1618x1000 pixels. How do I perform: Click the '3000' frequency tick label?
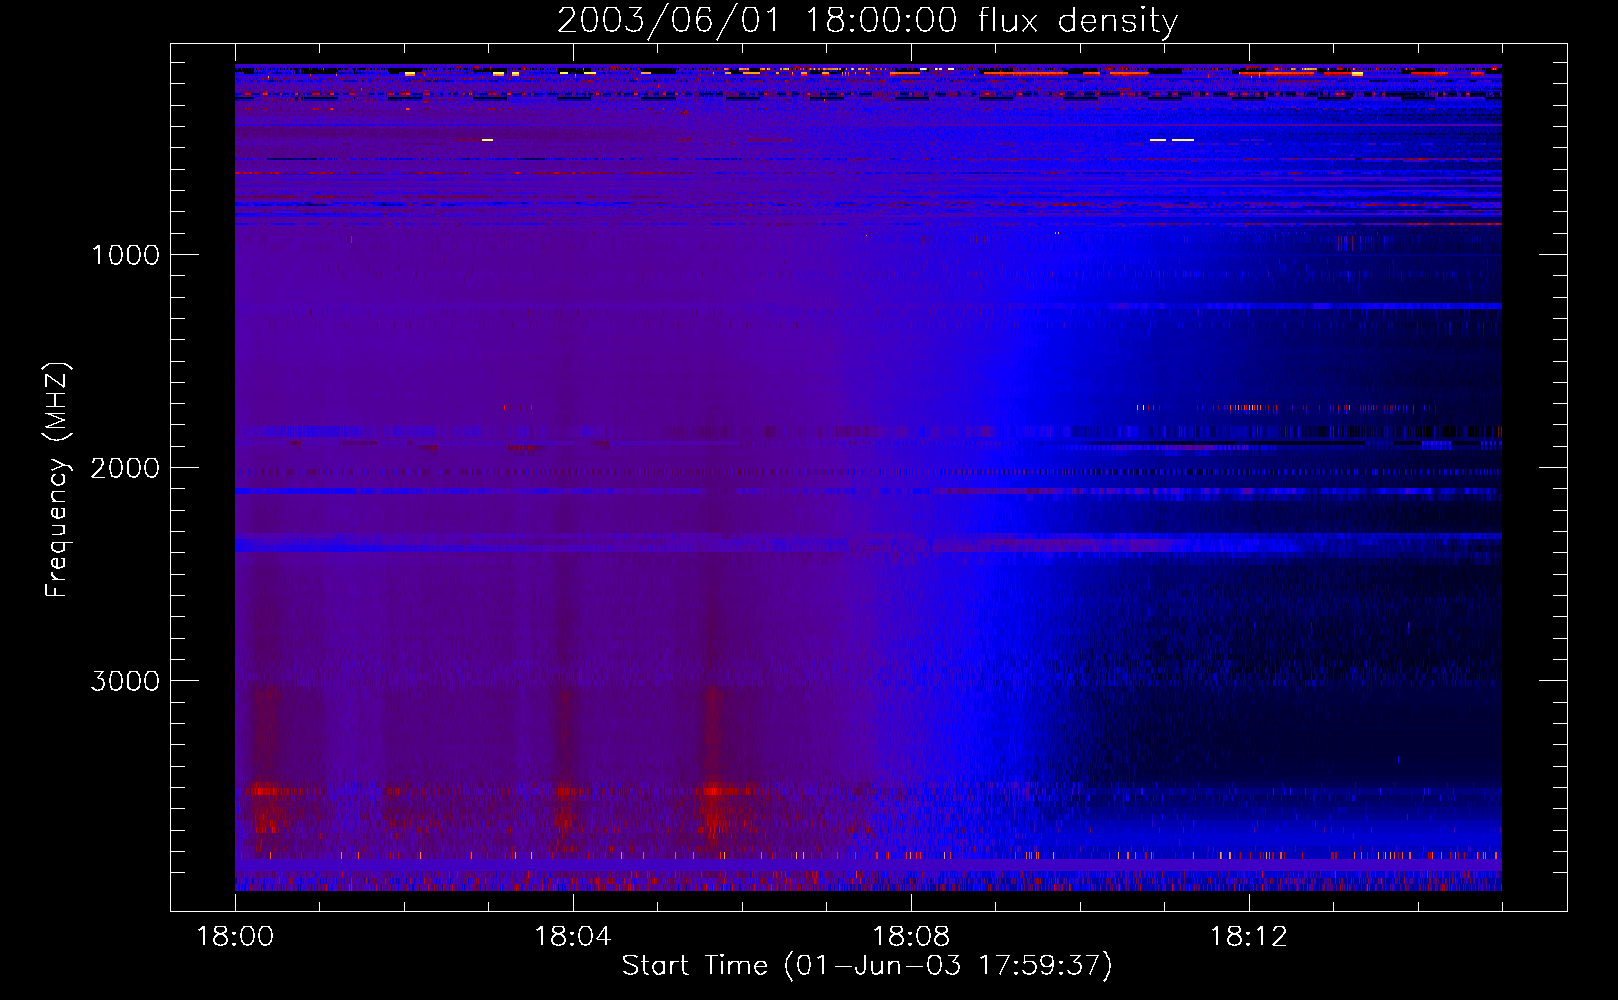tap(125, 681)
